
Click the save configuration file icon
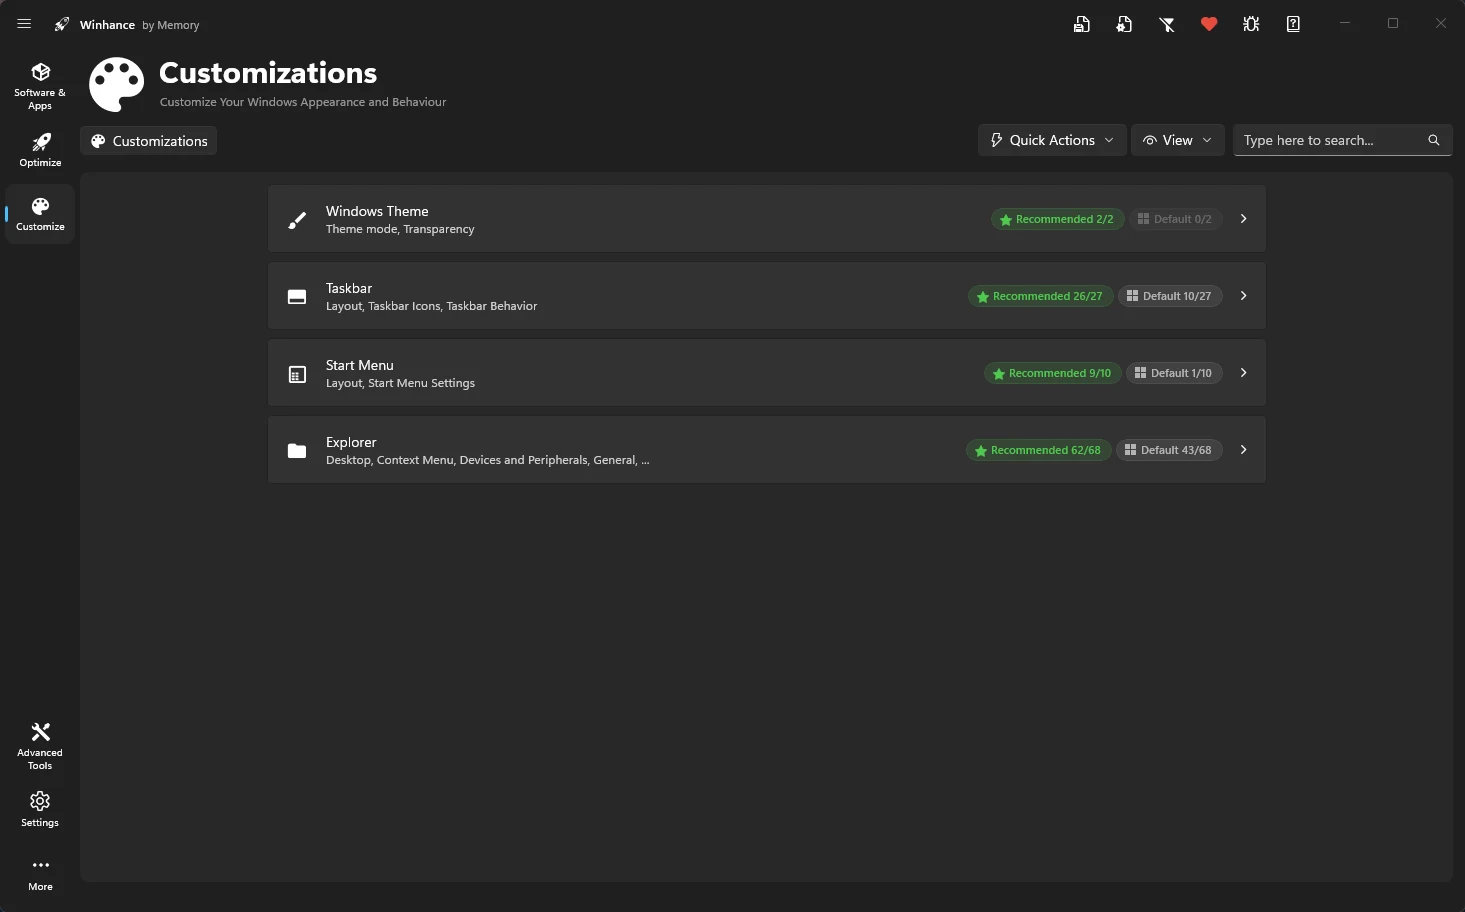[x=1082, y=24]
